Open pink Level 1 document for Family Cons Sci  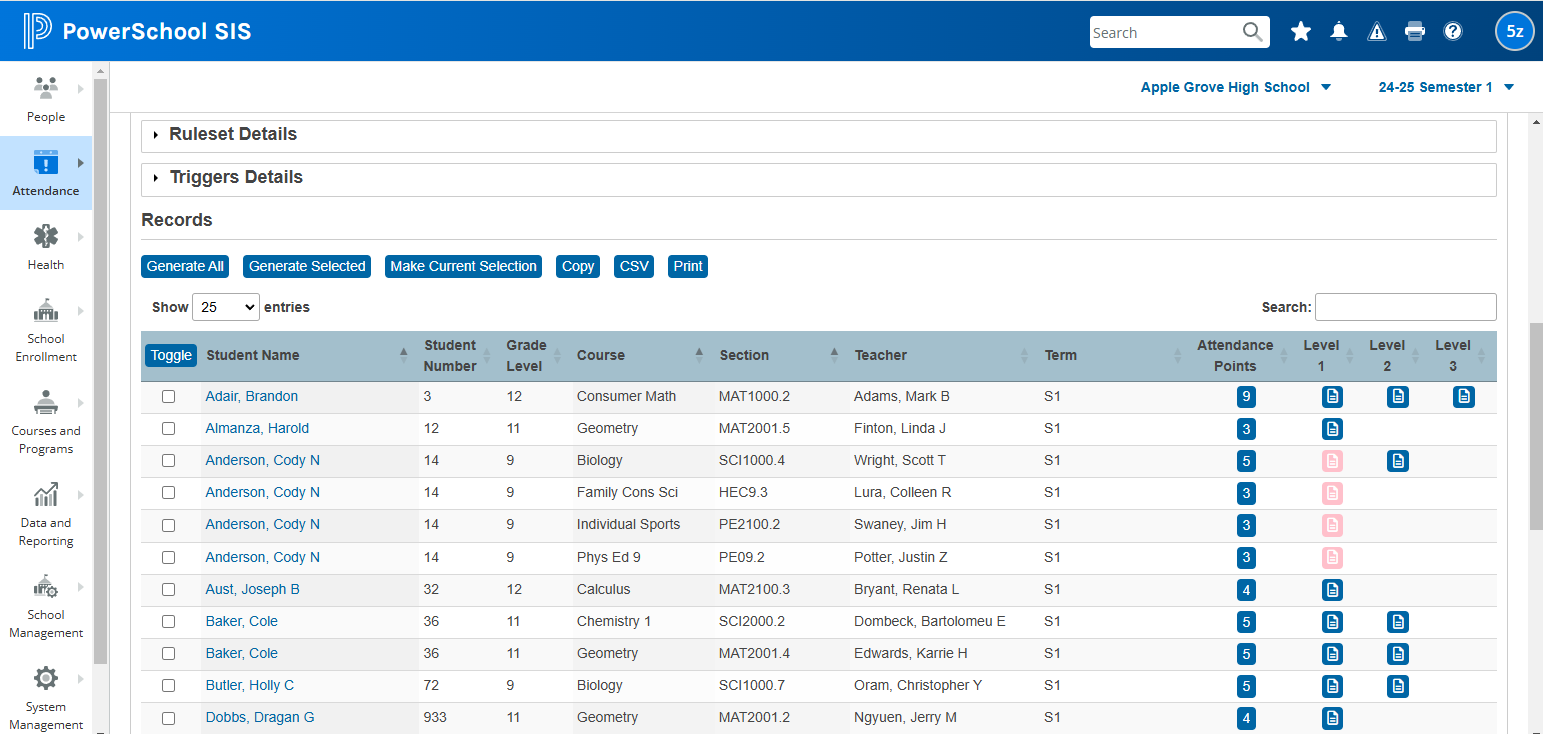tap(1332, 493)
